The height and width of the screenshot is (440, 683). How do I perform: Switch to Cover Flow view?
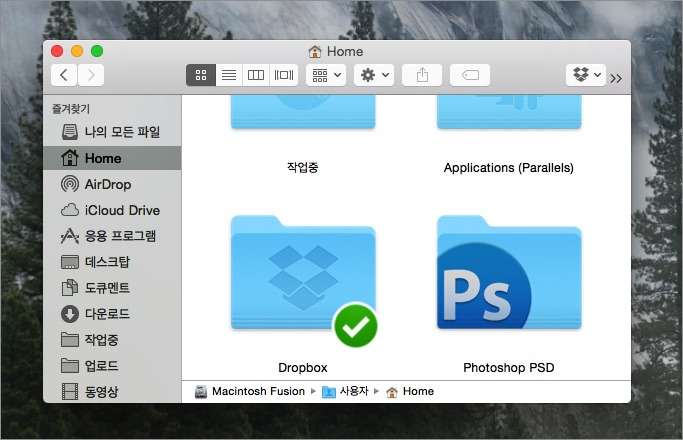coord(284,75)
